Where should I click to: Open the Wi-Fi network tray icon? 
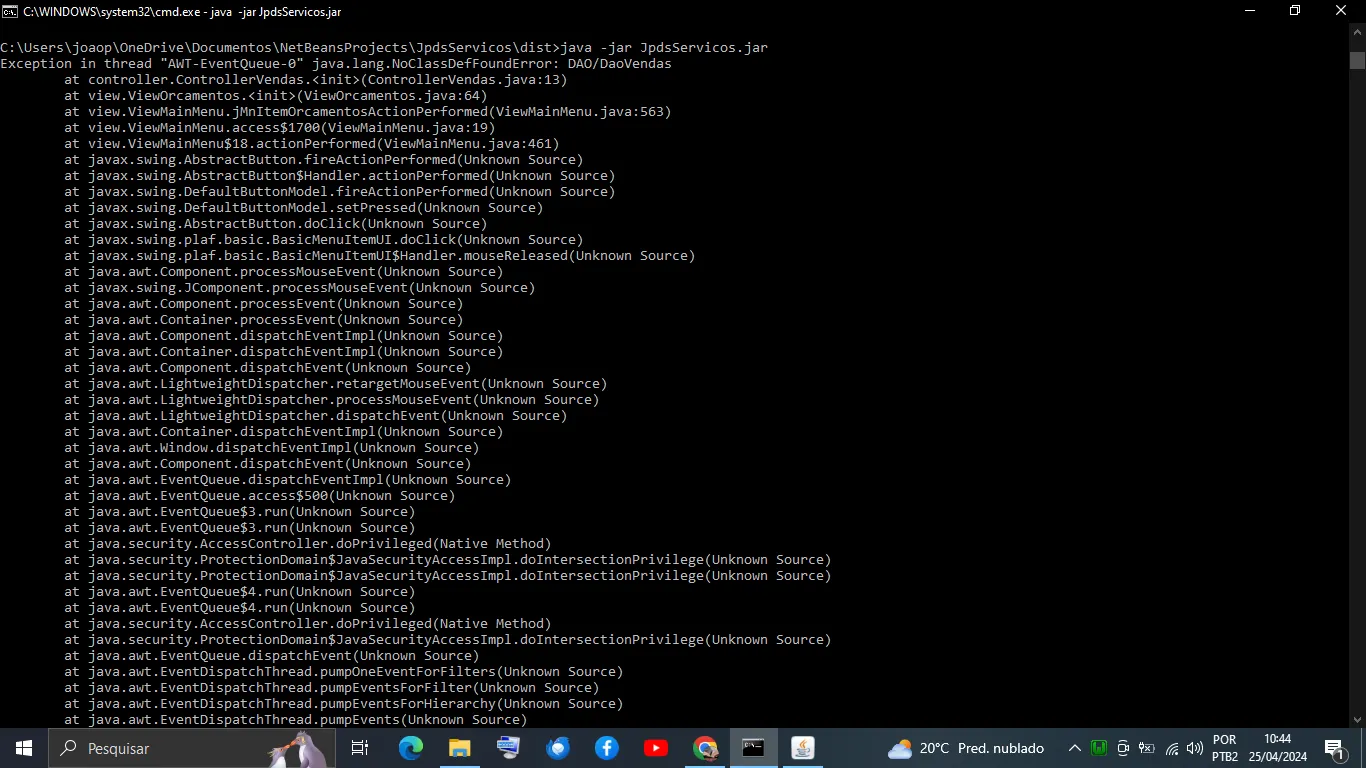pos(1171,748)
